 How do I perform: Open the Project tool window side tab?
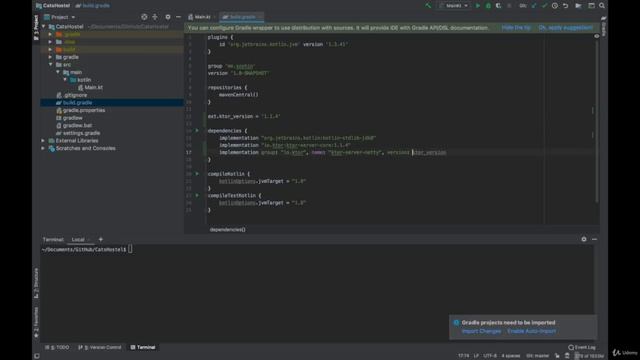tap(36, 27)
